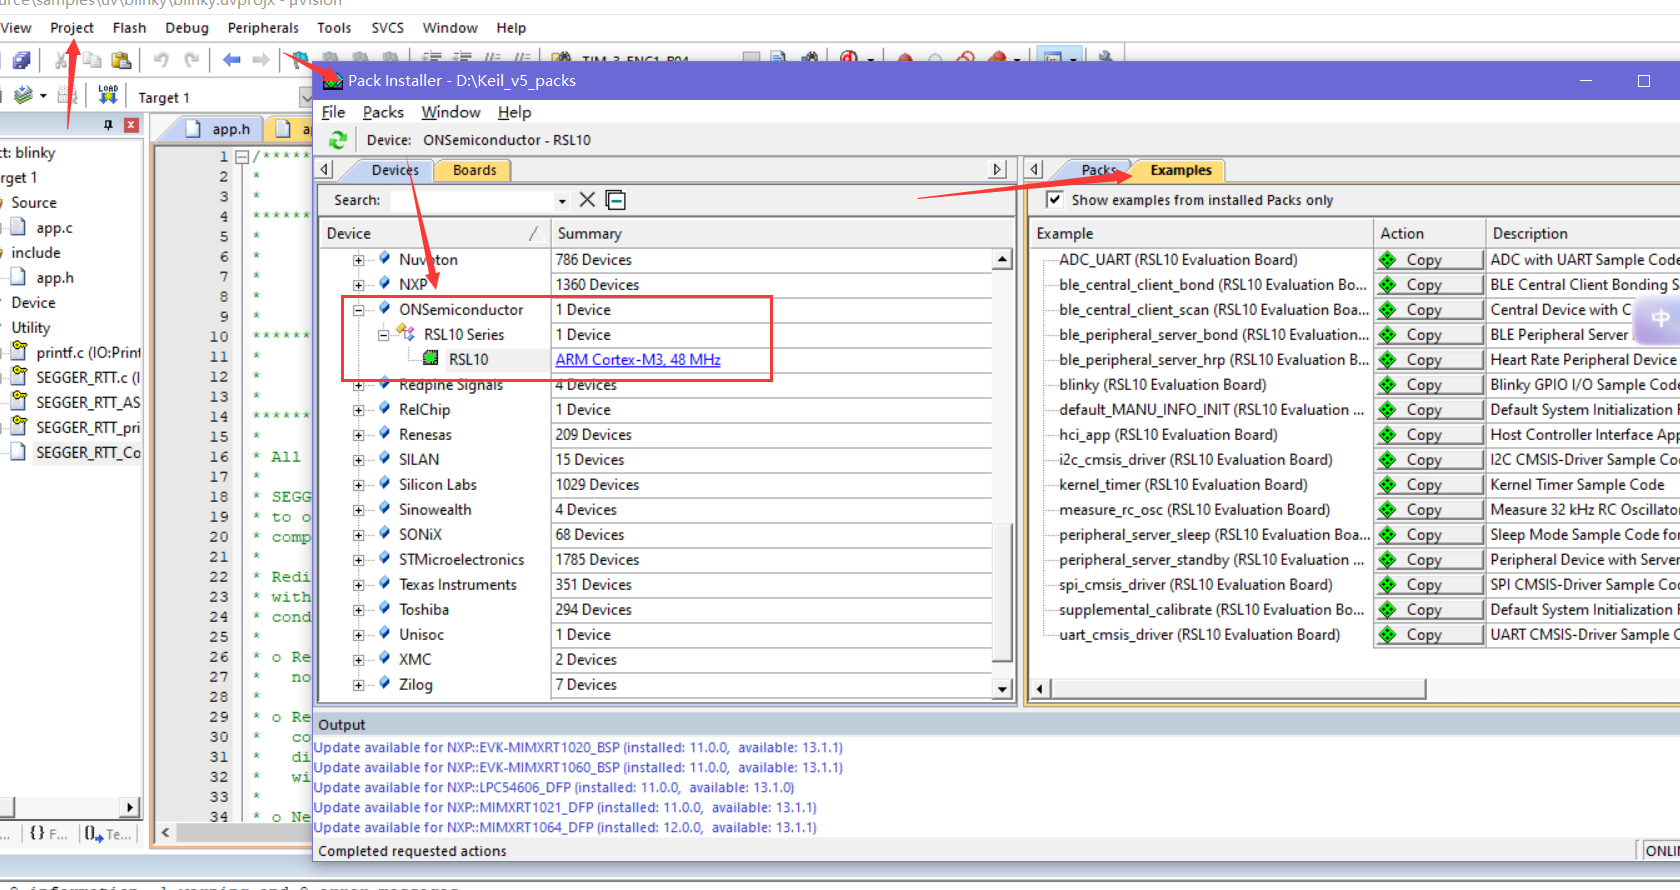Image resolution: width=1680 pixels, height=890 pixels.
Task: Click the Description column header
Action: tap(1583, 233)
